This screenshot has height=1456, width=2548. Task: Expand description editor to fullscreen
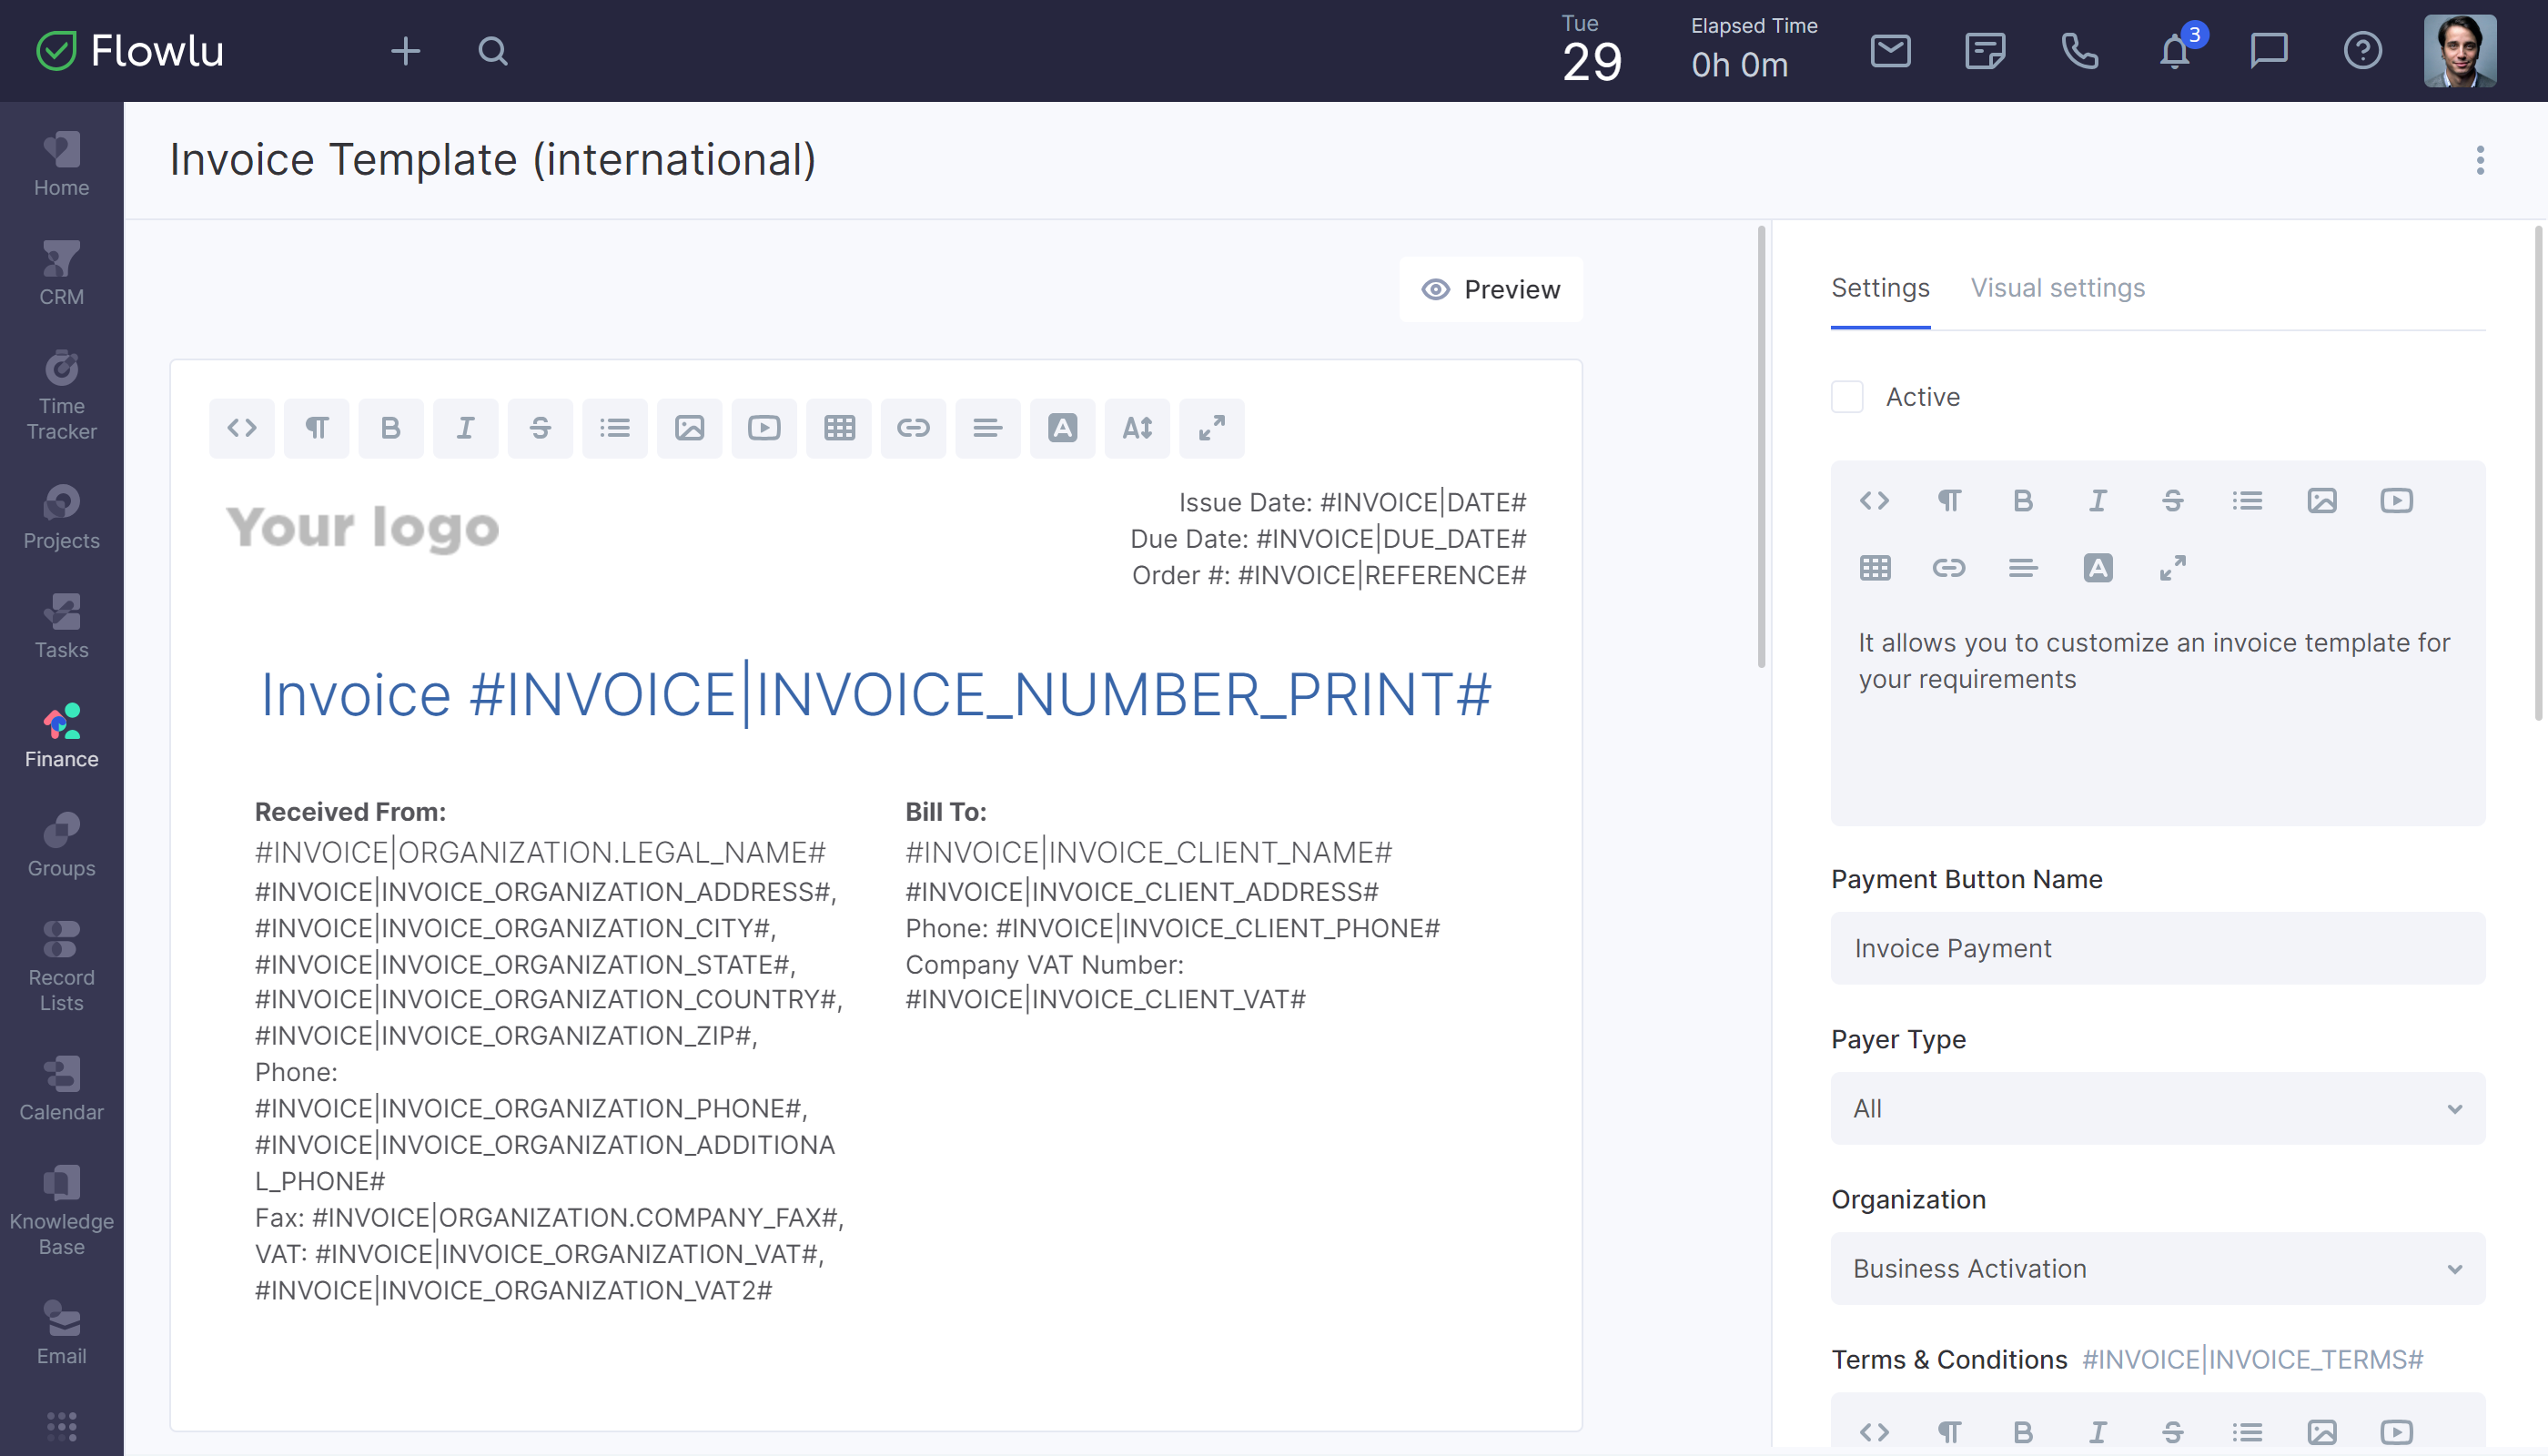click(x=2172, y=568)
